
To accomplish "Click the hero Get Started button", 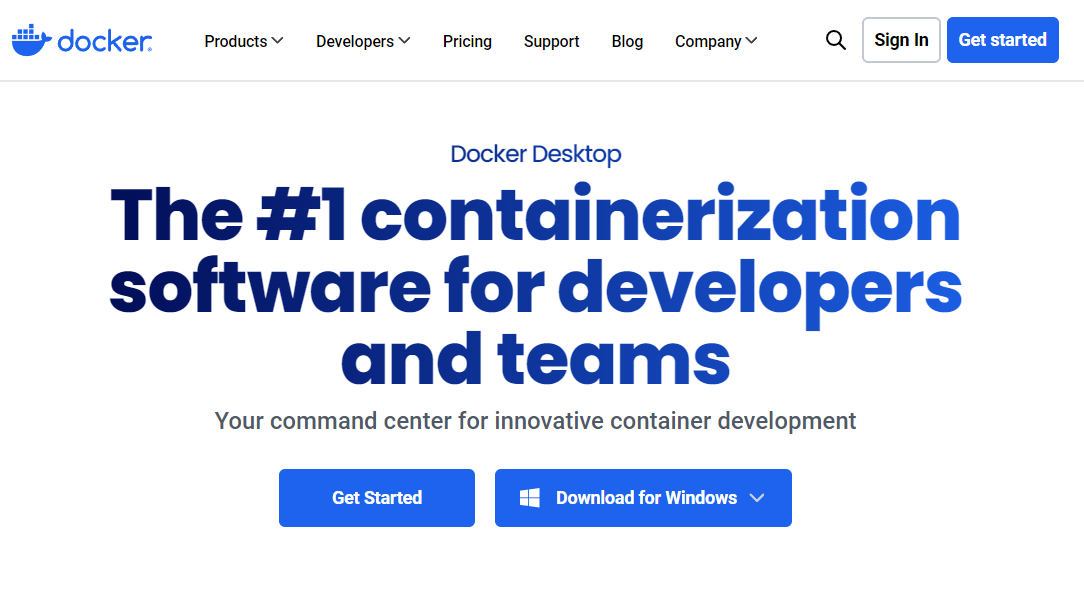I will tap(377, 498).
